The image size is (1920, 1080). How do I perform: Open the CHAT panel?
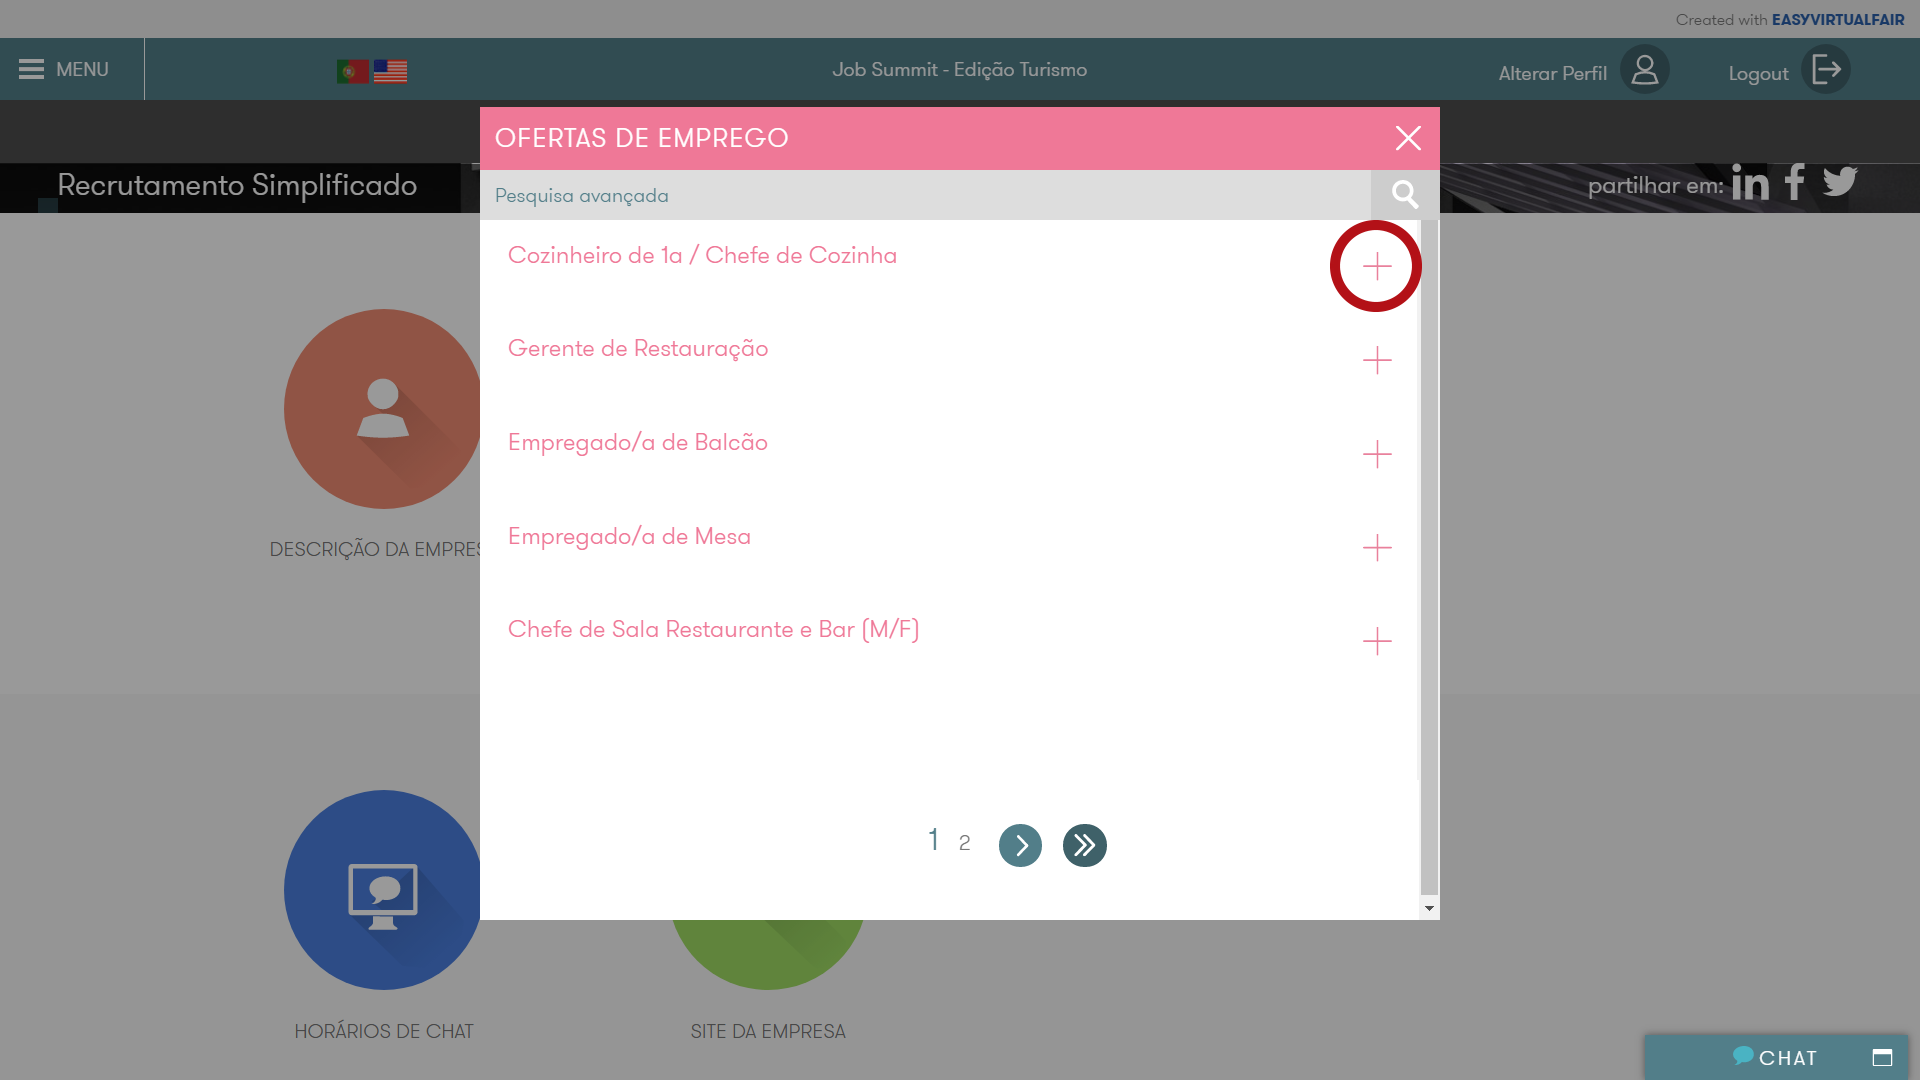click(x=1775, y=1057)
